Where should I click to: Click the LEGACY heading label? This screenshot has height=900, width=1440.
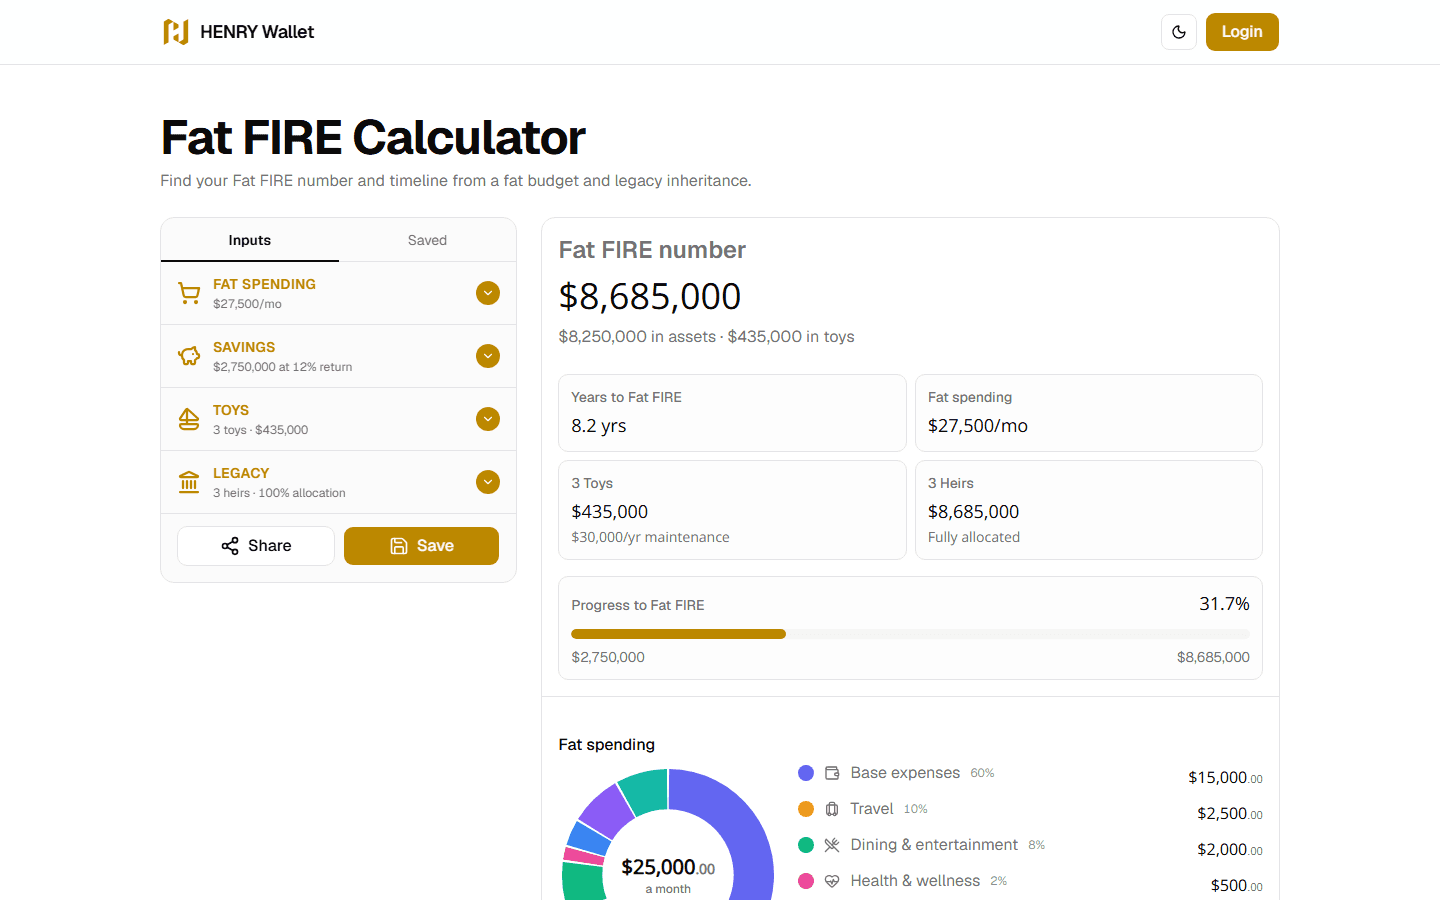[x=241, y=473]
